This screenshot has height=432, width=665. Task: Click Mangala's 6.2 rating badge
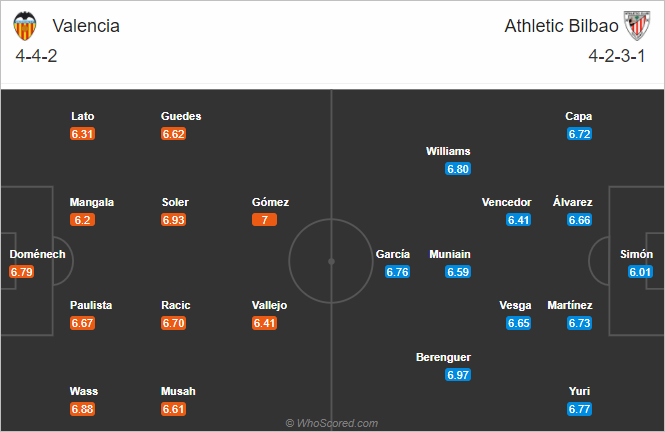(82, 220)
